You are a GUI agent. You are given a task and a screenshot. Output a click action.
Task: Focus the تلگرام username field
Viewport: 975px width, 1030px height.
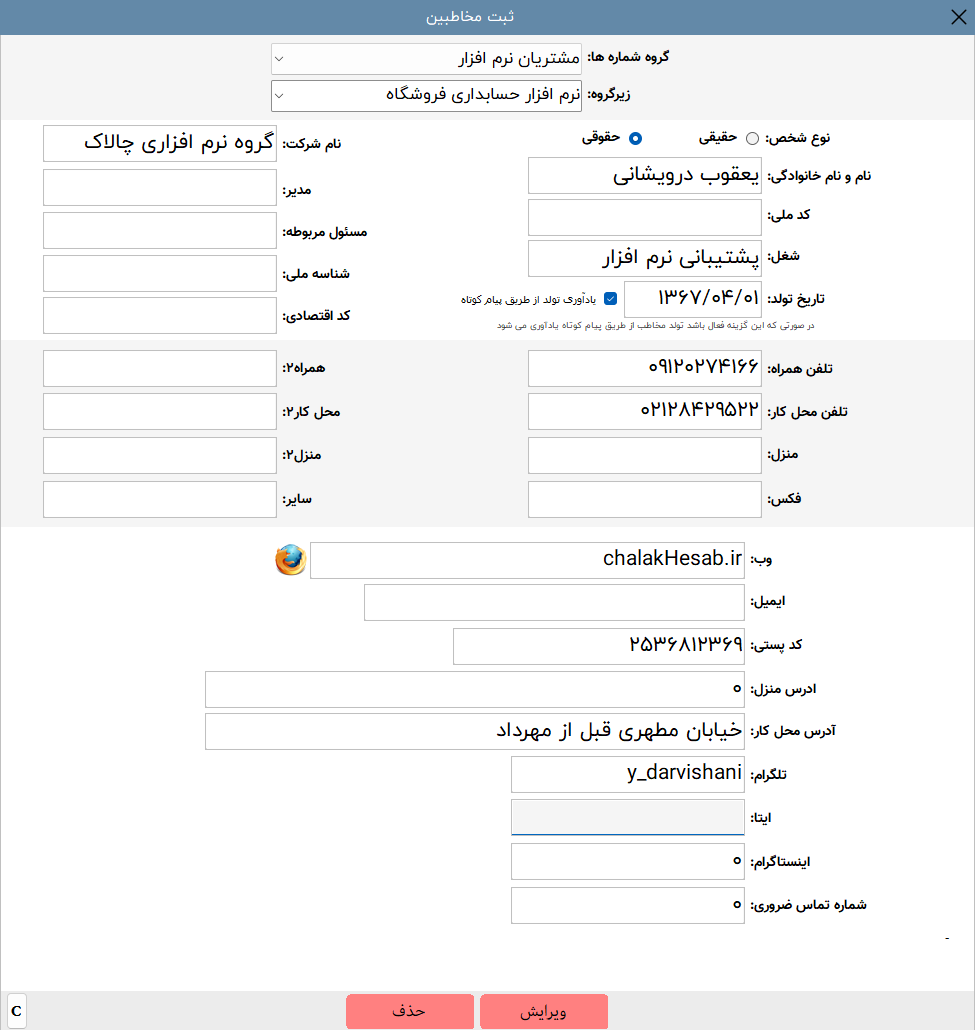pyautogui.click(x=628, y=774)
